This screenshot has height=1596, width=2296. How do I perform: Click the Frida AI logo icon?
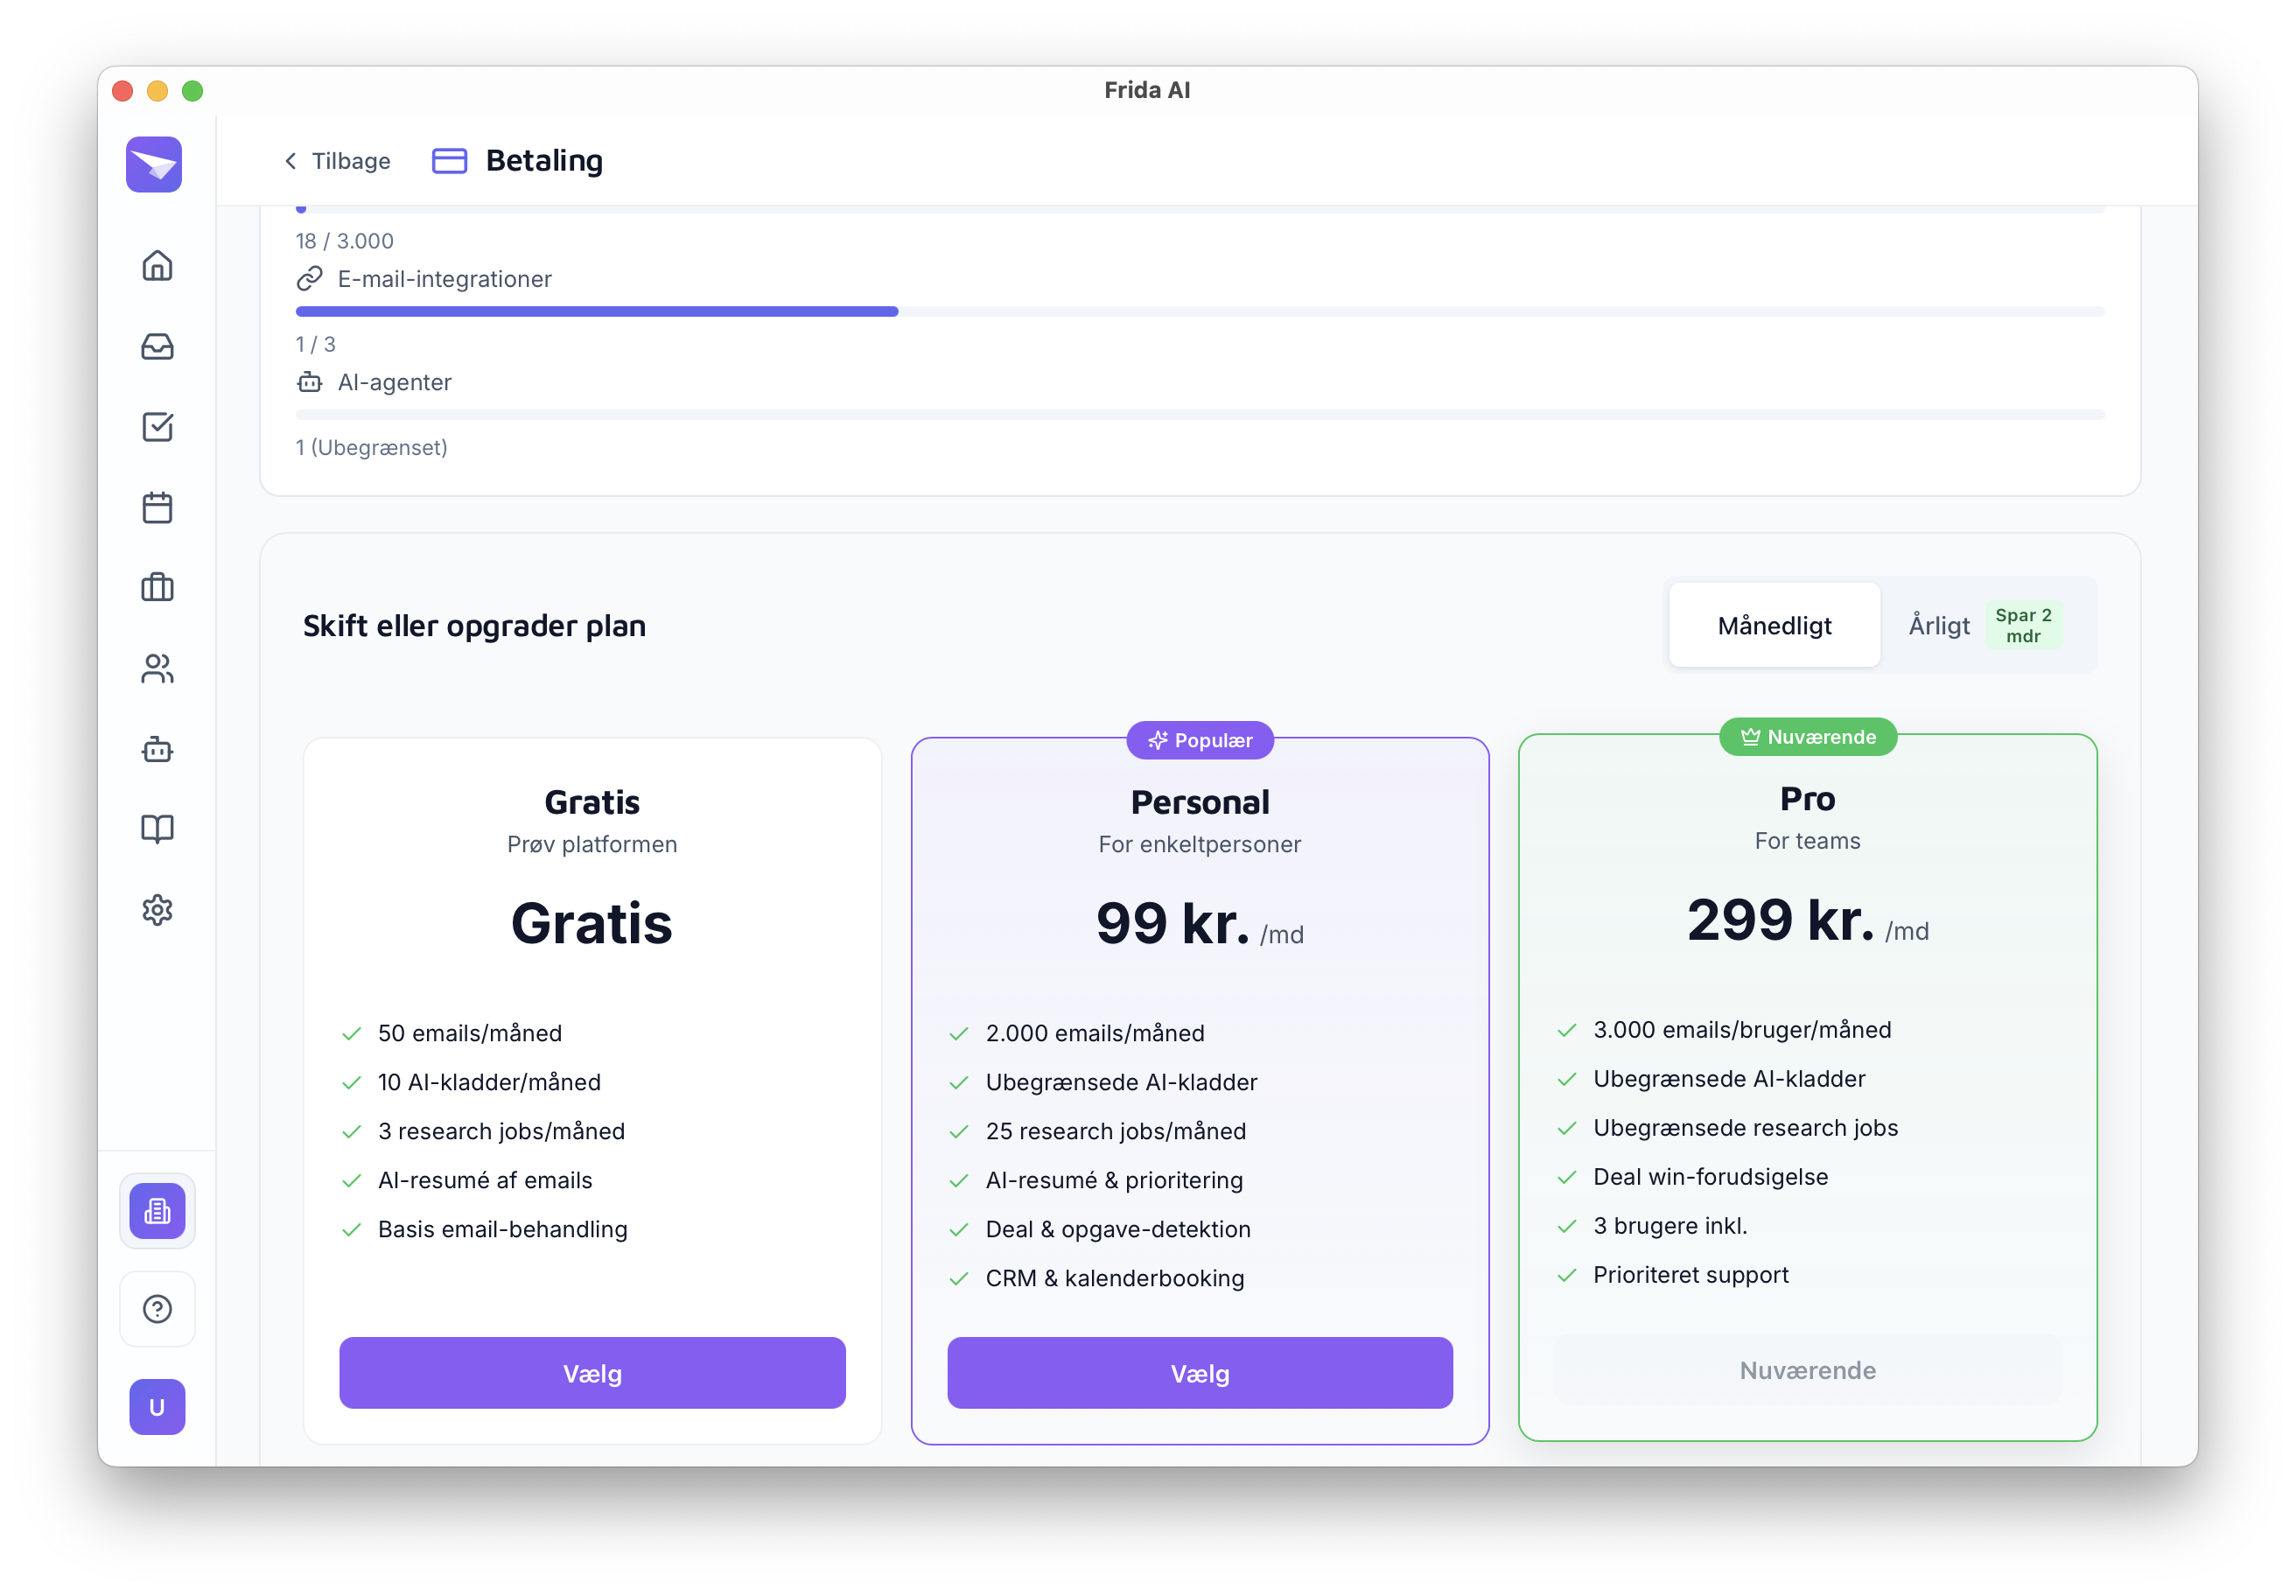154,165
